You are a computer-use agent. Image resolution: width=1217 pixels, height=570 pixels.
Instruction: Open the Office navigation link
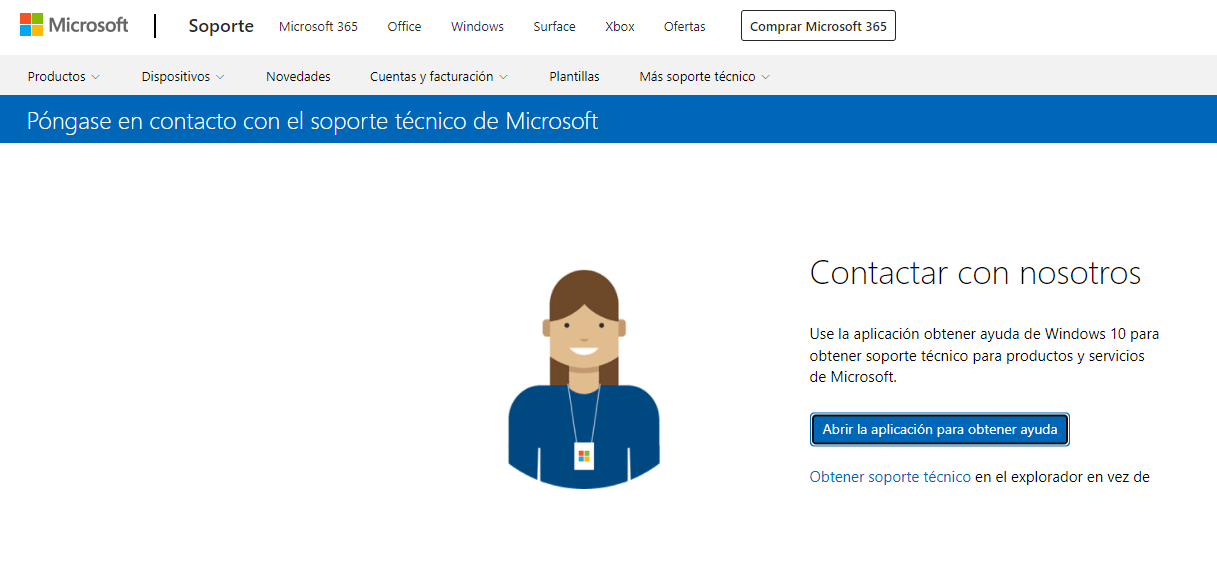pyautogui.click(x=404, y=27)
